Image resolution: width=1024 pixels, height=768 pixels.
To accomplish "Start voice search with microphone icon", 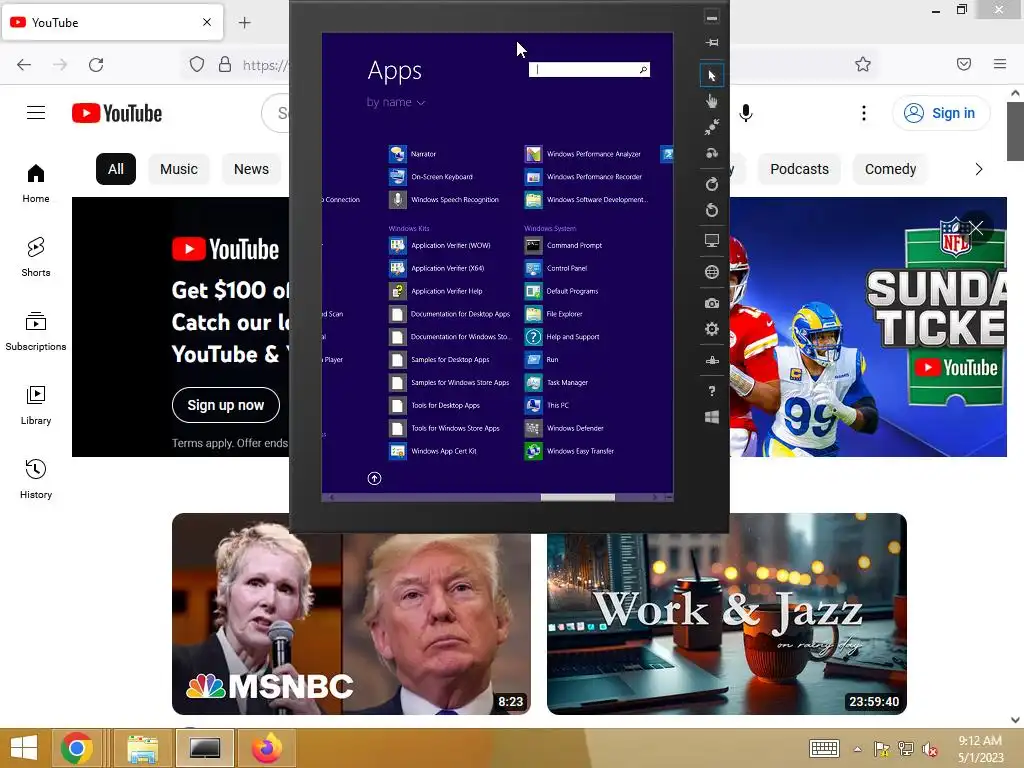I will (746, 113).
